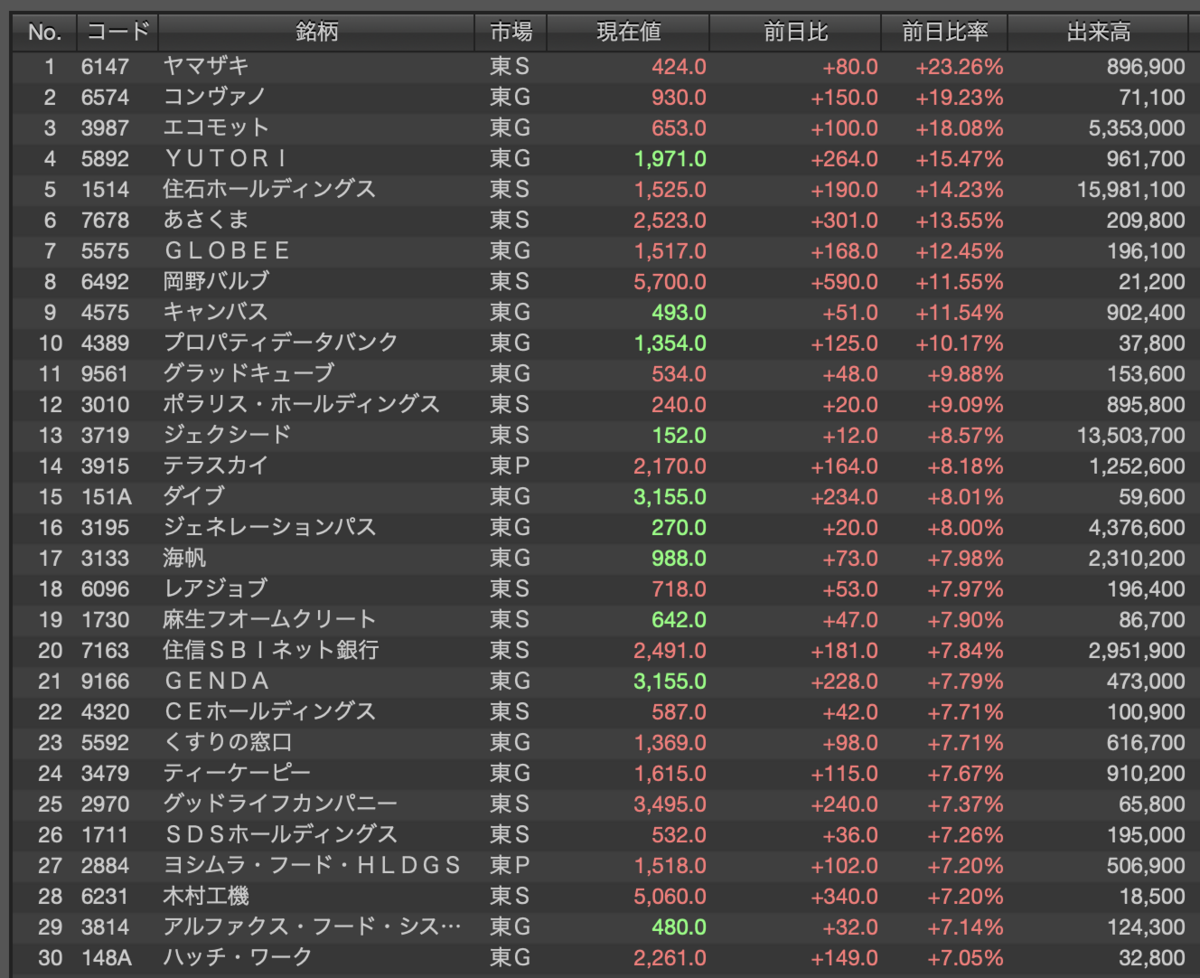Select 住石ホールディングス in the list

[x=270, y=189]
